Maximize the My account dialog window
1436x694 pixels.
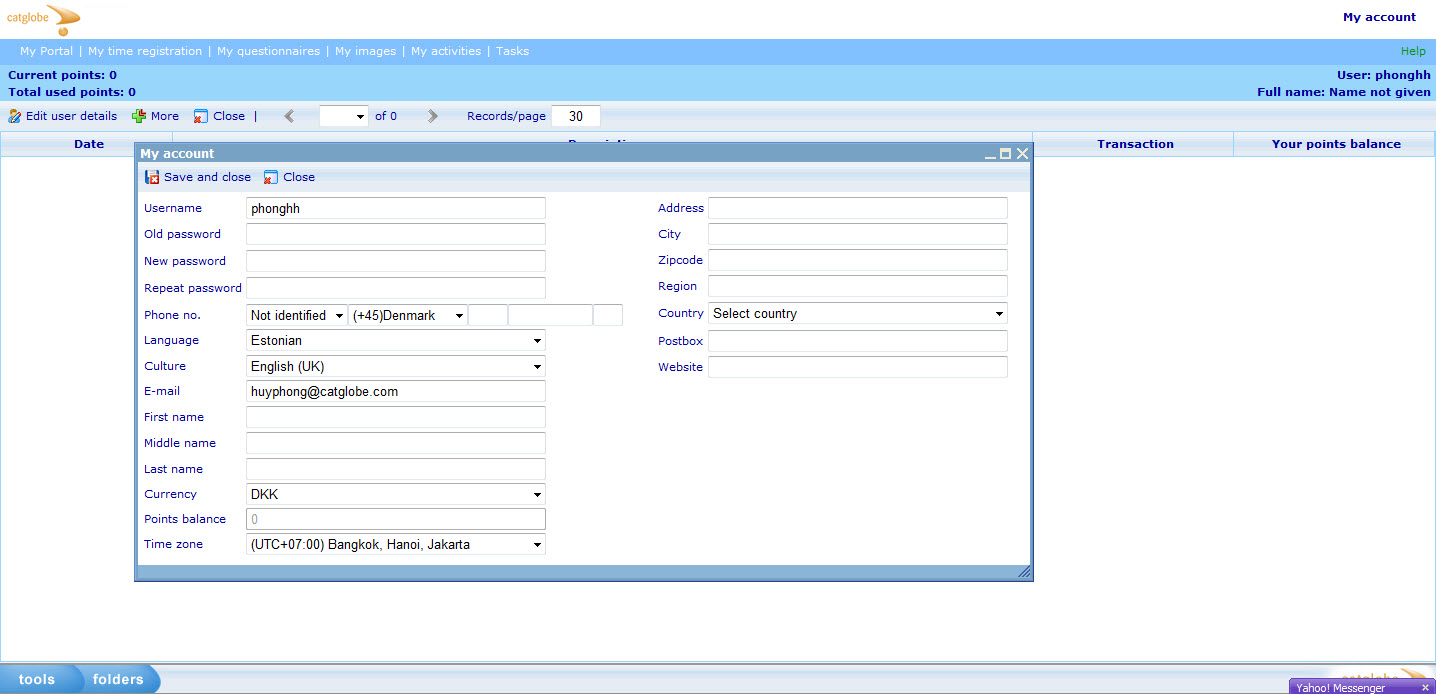click(x=1006, y=154)
